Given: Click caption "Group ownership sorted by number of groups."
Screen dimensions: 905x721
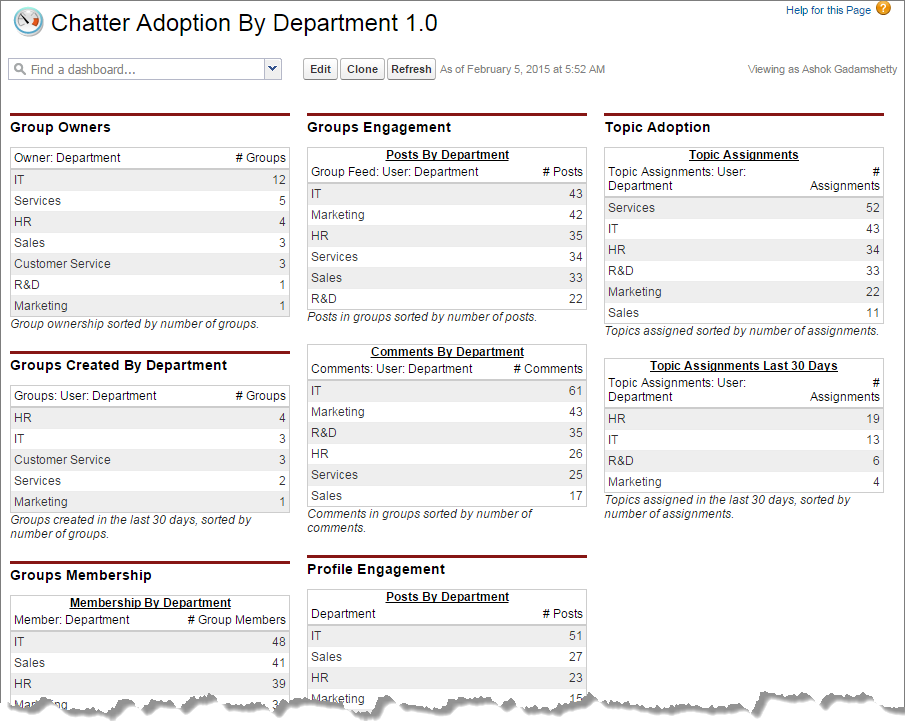Looking at the screenshot, I should 134,324.
